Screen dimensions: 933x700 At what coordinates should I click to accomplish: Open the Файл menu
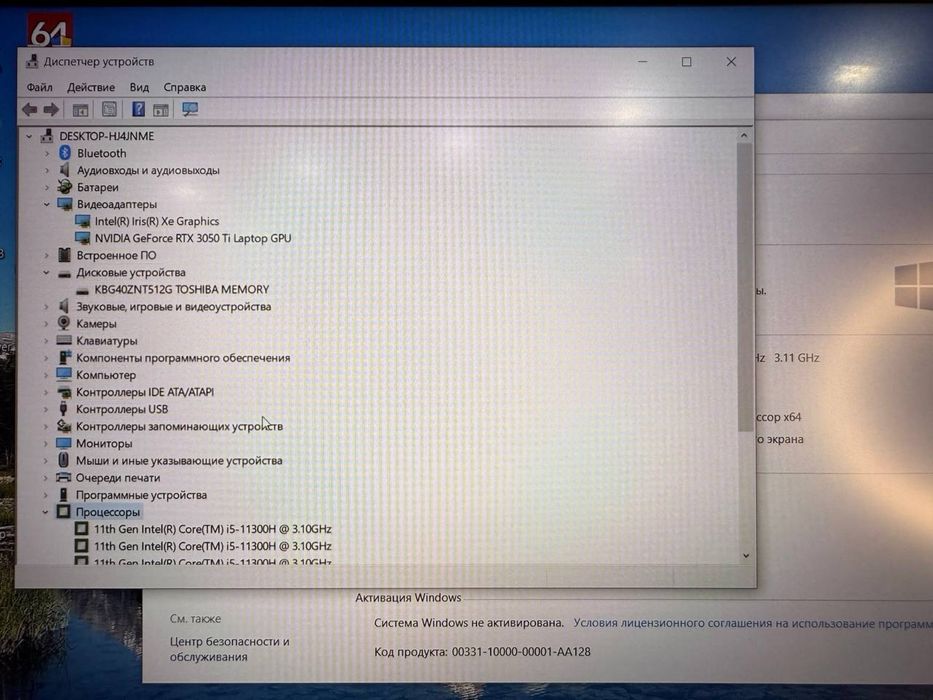tap(39, 88)
